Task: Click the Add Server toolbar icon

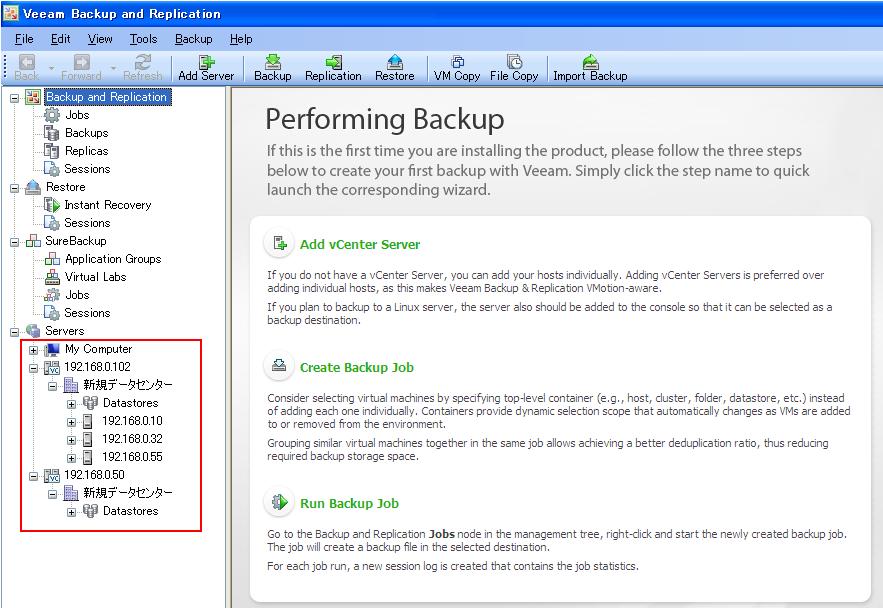Action: click(x=207, y=61)
